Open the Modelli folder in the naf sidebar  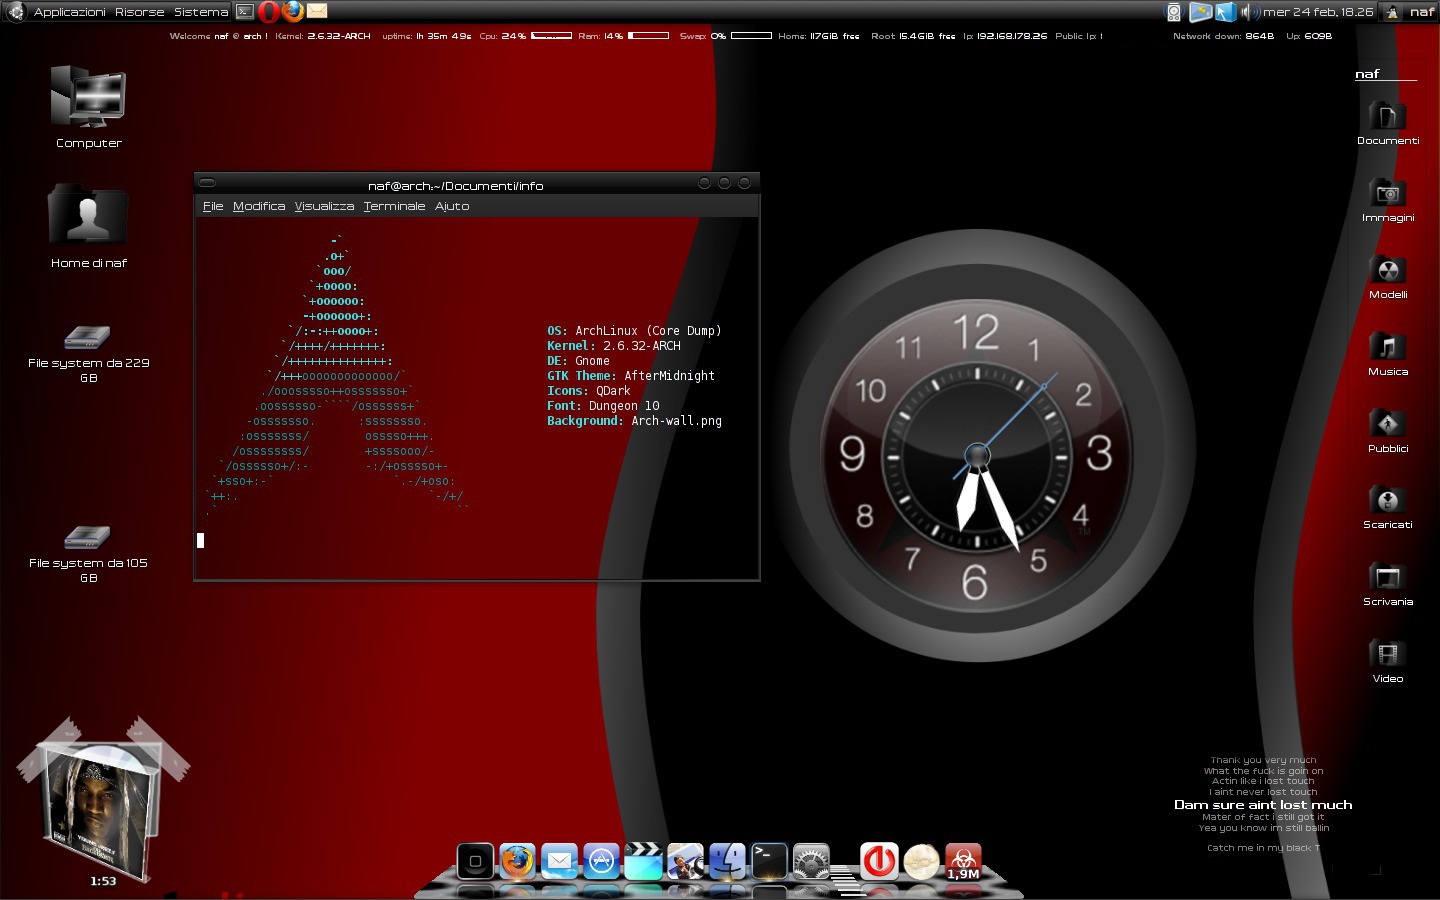point(1388,269)
